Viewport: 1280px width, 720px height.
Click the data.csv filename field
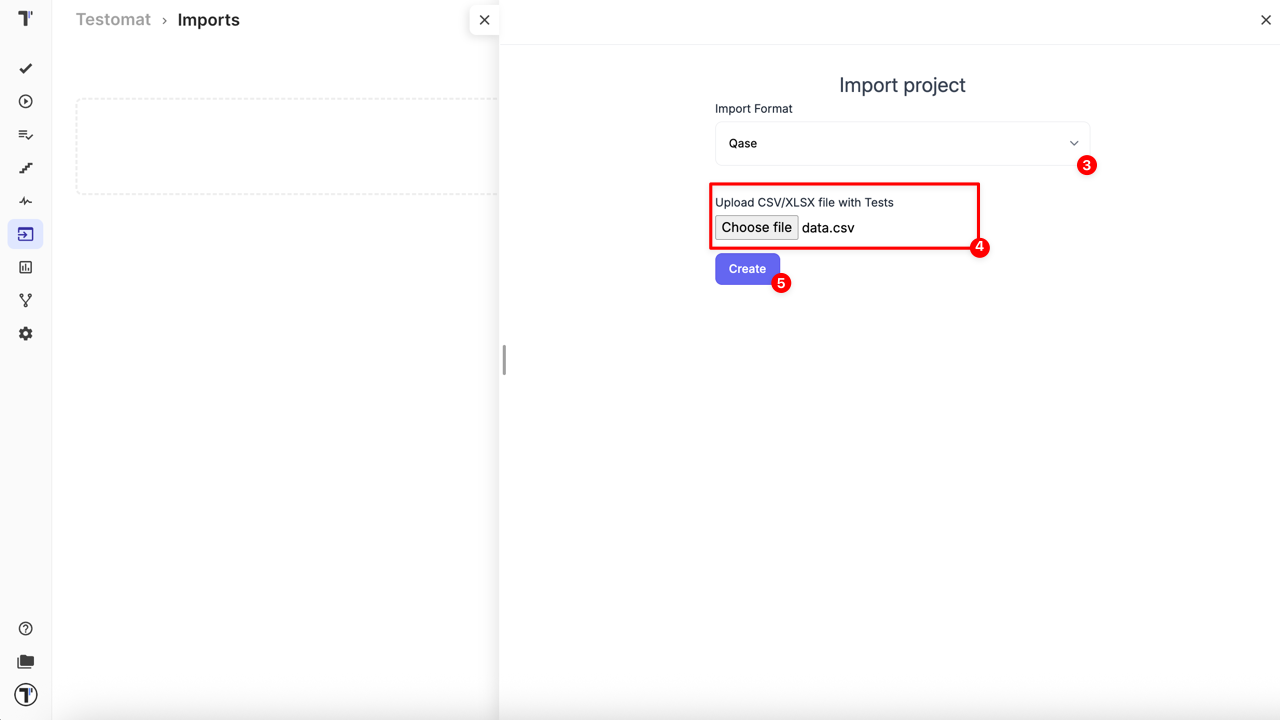point(828,227)
